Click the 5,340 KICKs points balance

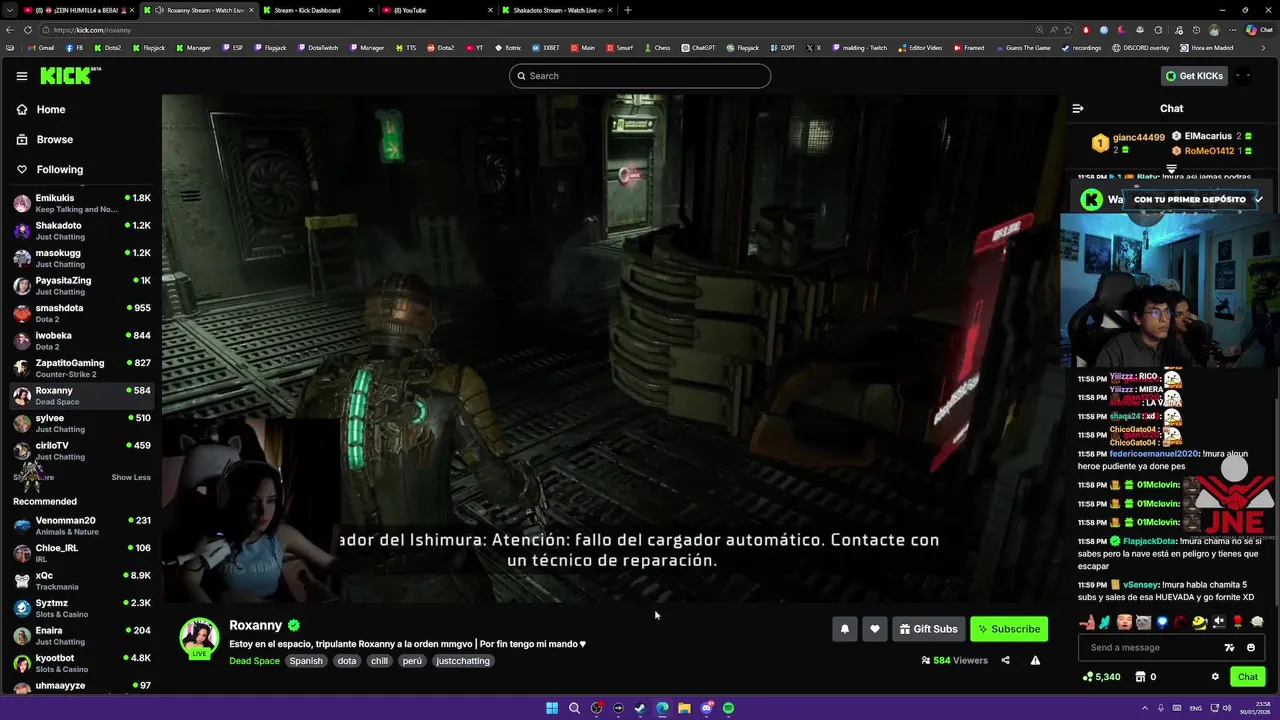click(1101, 677)
